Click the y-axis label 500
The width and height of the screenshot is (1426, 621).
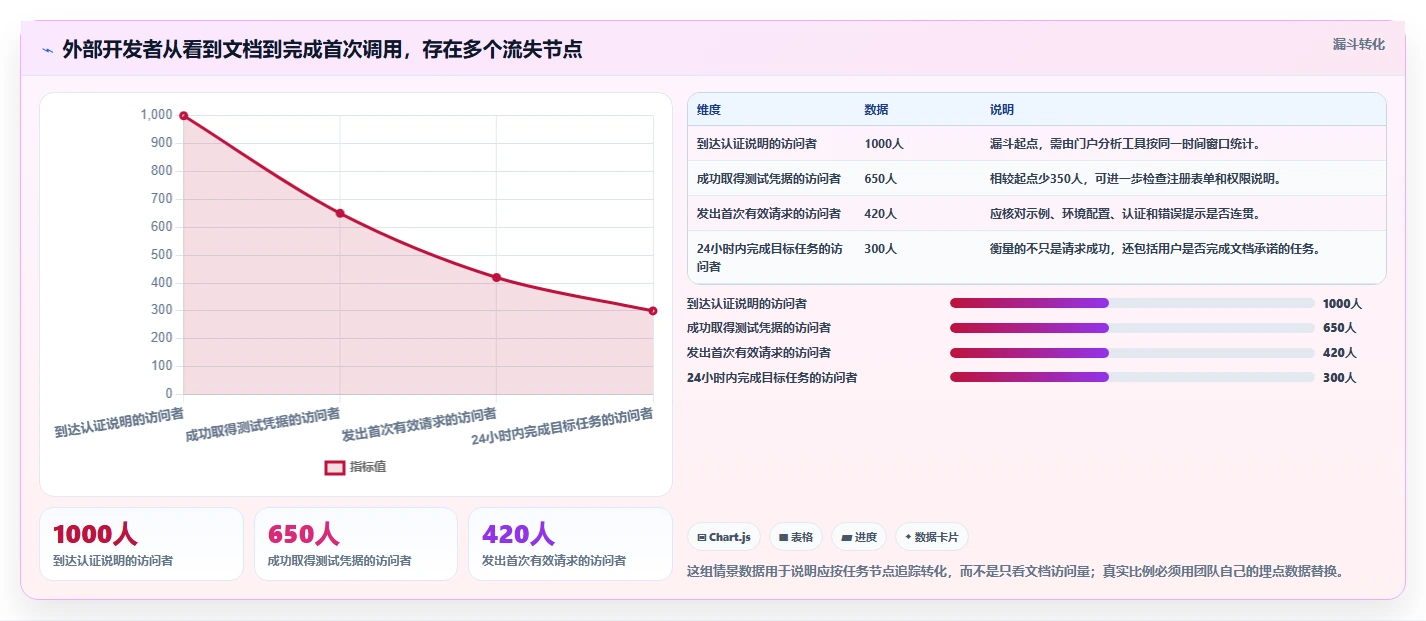(161, 254)
